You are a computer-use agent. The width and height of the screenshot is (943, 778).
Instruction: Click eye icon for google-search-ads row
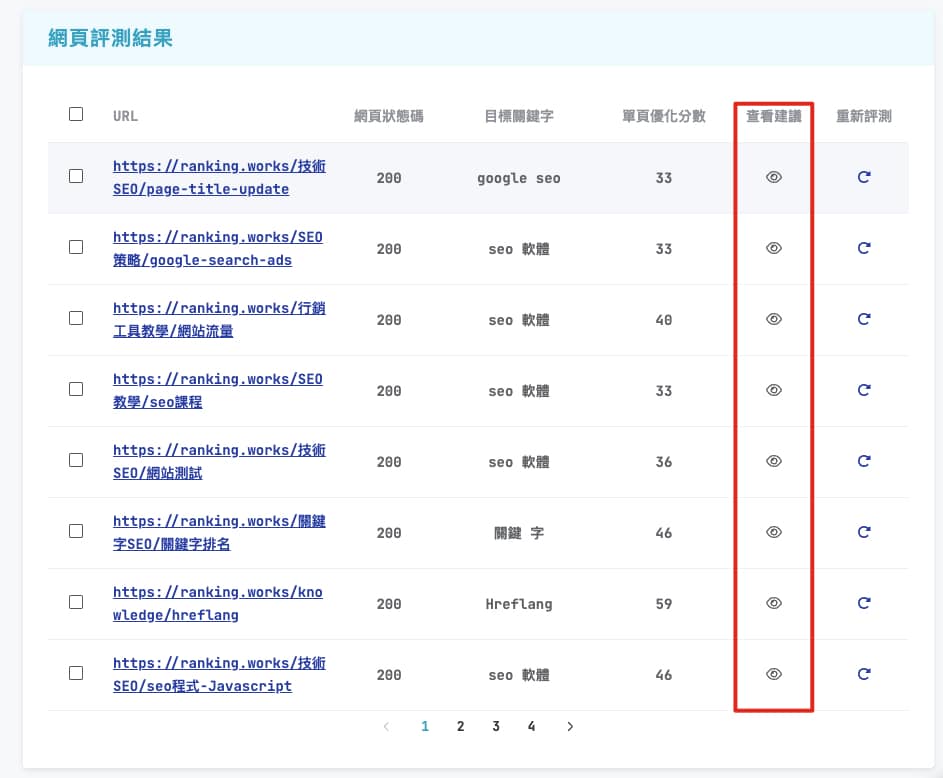(x=773, y=248)
